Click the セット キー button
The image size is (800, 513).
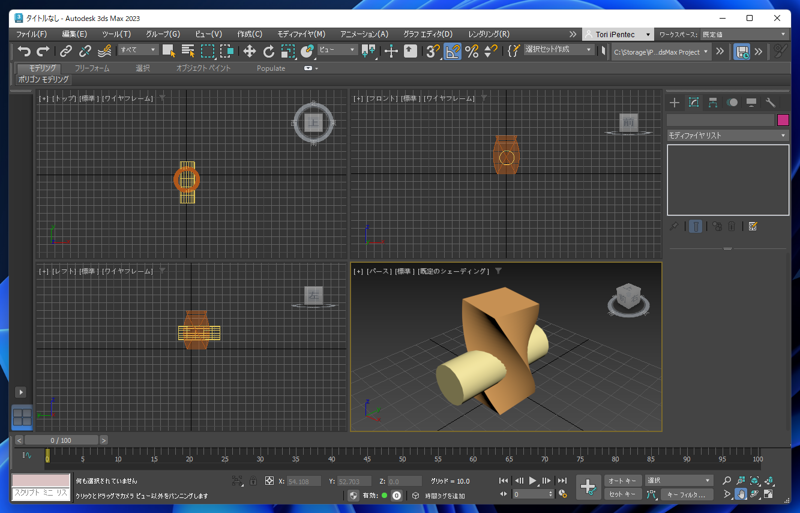click(622, 494)
